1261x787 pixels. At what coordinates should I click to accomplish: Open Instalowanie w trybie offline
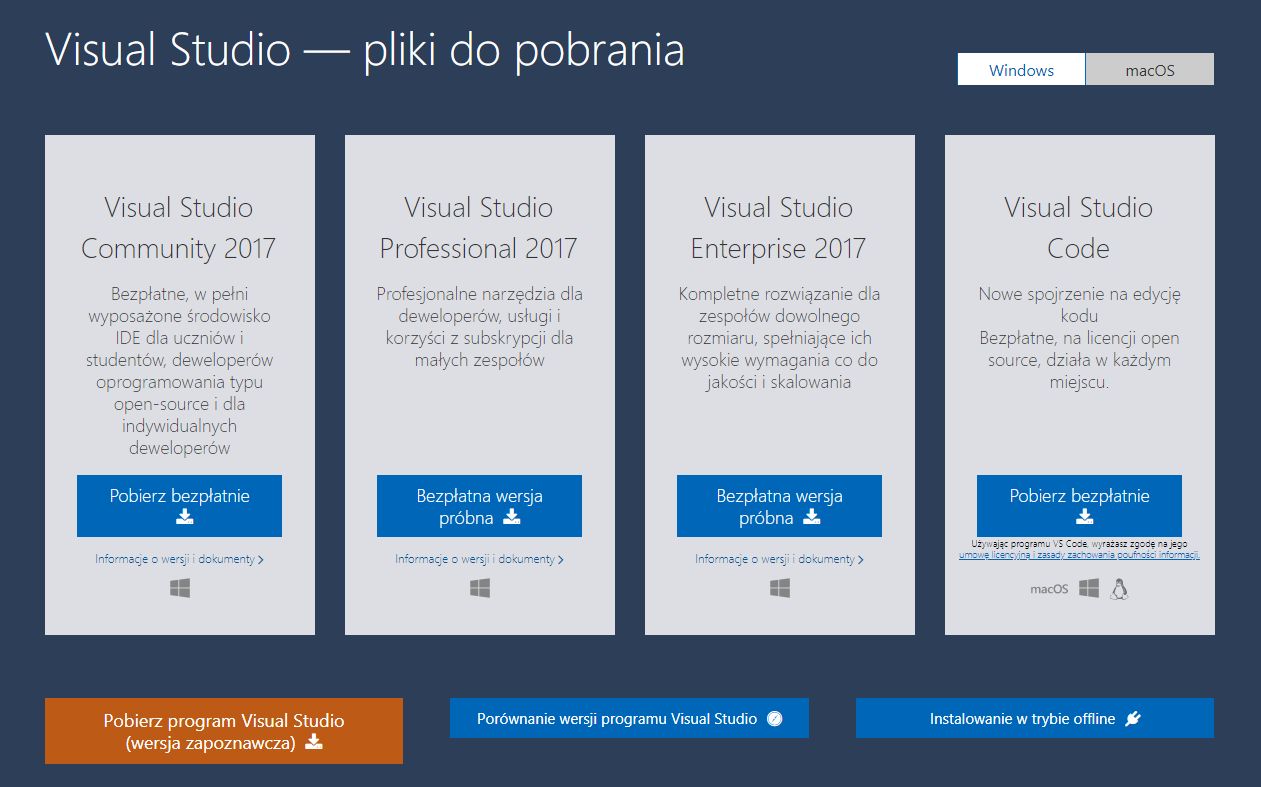(1035, 718)
